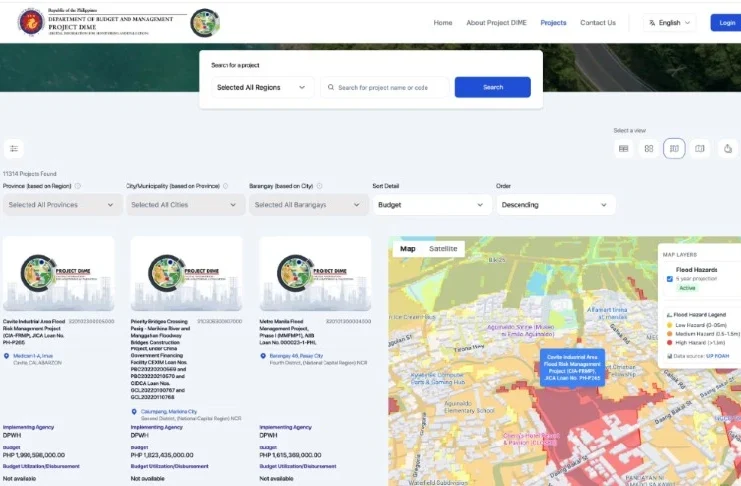The height and width of the screenshot is (486, 741).
Task: Click the DBM seal logo in header
Action: [31, 22]
